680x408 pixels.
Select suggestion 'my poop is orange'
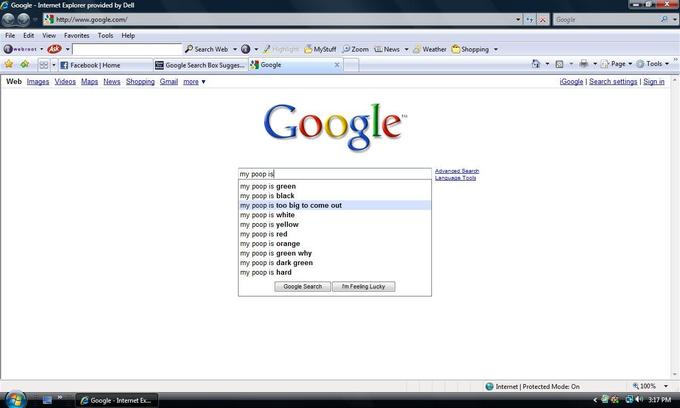[335, 244]
